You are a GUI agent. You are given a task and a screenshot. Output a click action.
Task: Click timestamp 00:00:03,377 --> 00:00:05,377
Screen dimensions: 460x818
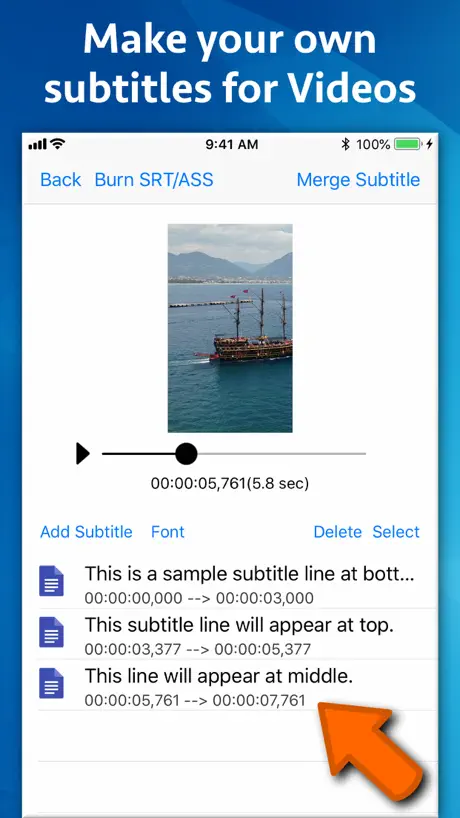198,649
